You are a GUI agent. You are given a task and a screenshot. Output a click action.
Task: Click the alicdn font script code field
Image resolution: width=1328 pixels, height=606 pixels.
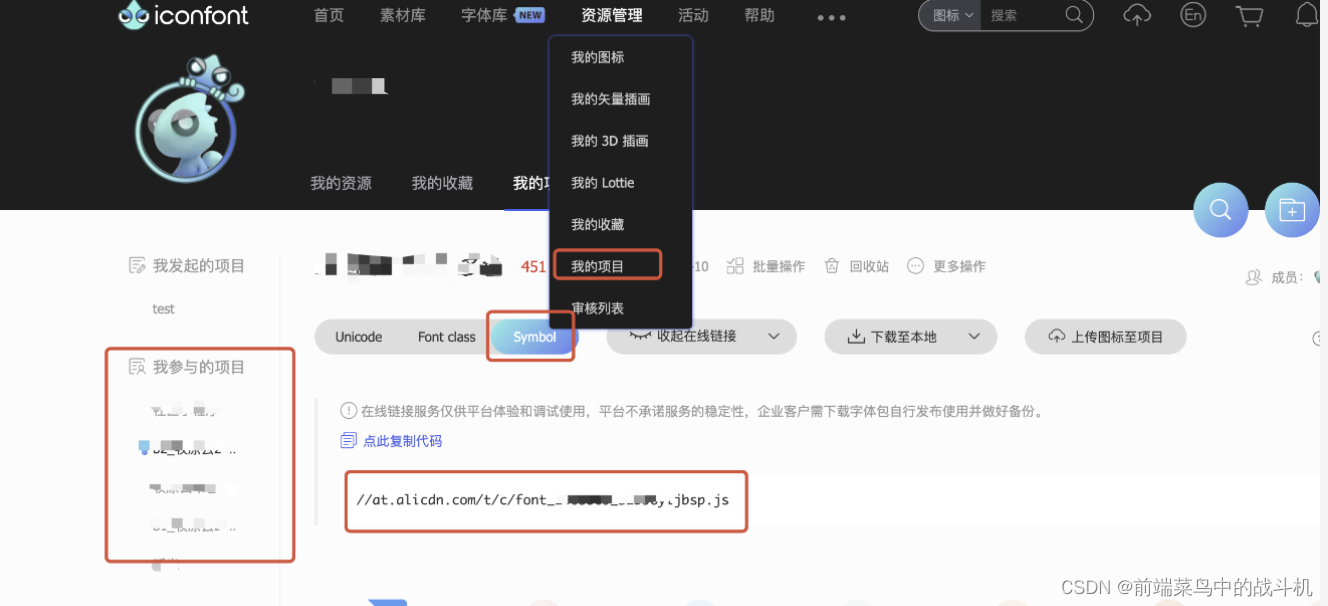[546, 500]
